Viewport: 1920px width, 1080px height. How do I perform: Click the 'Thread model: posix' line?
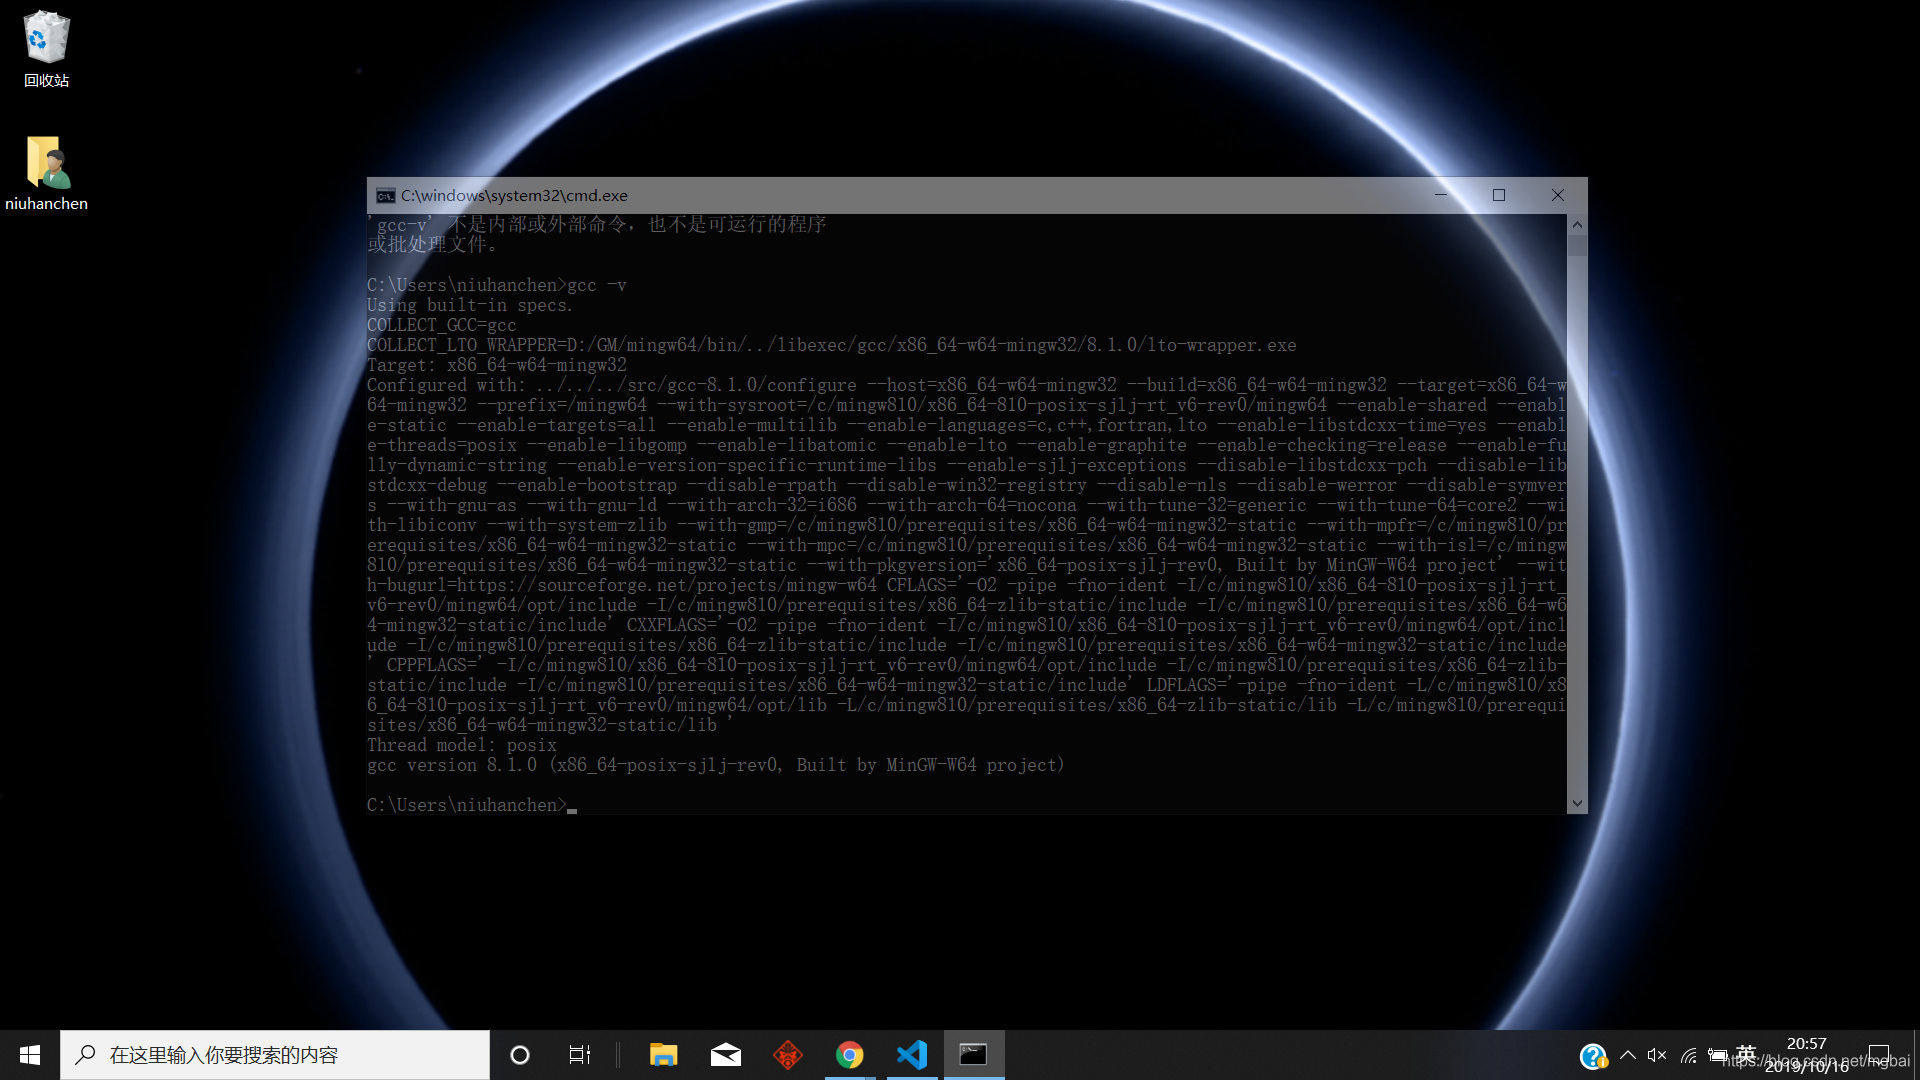coord(462,745)
